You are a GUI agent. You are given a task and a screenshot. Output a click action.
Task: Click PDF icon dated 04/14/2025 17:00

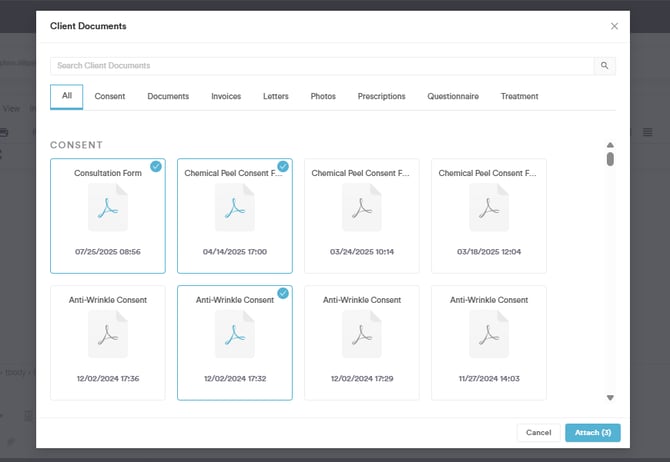tap(234, 208)
